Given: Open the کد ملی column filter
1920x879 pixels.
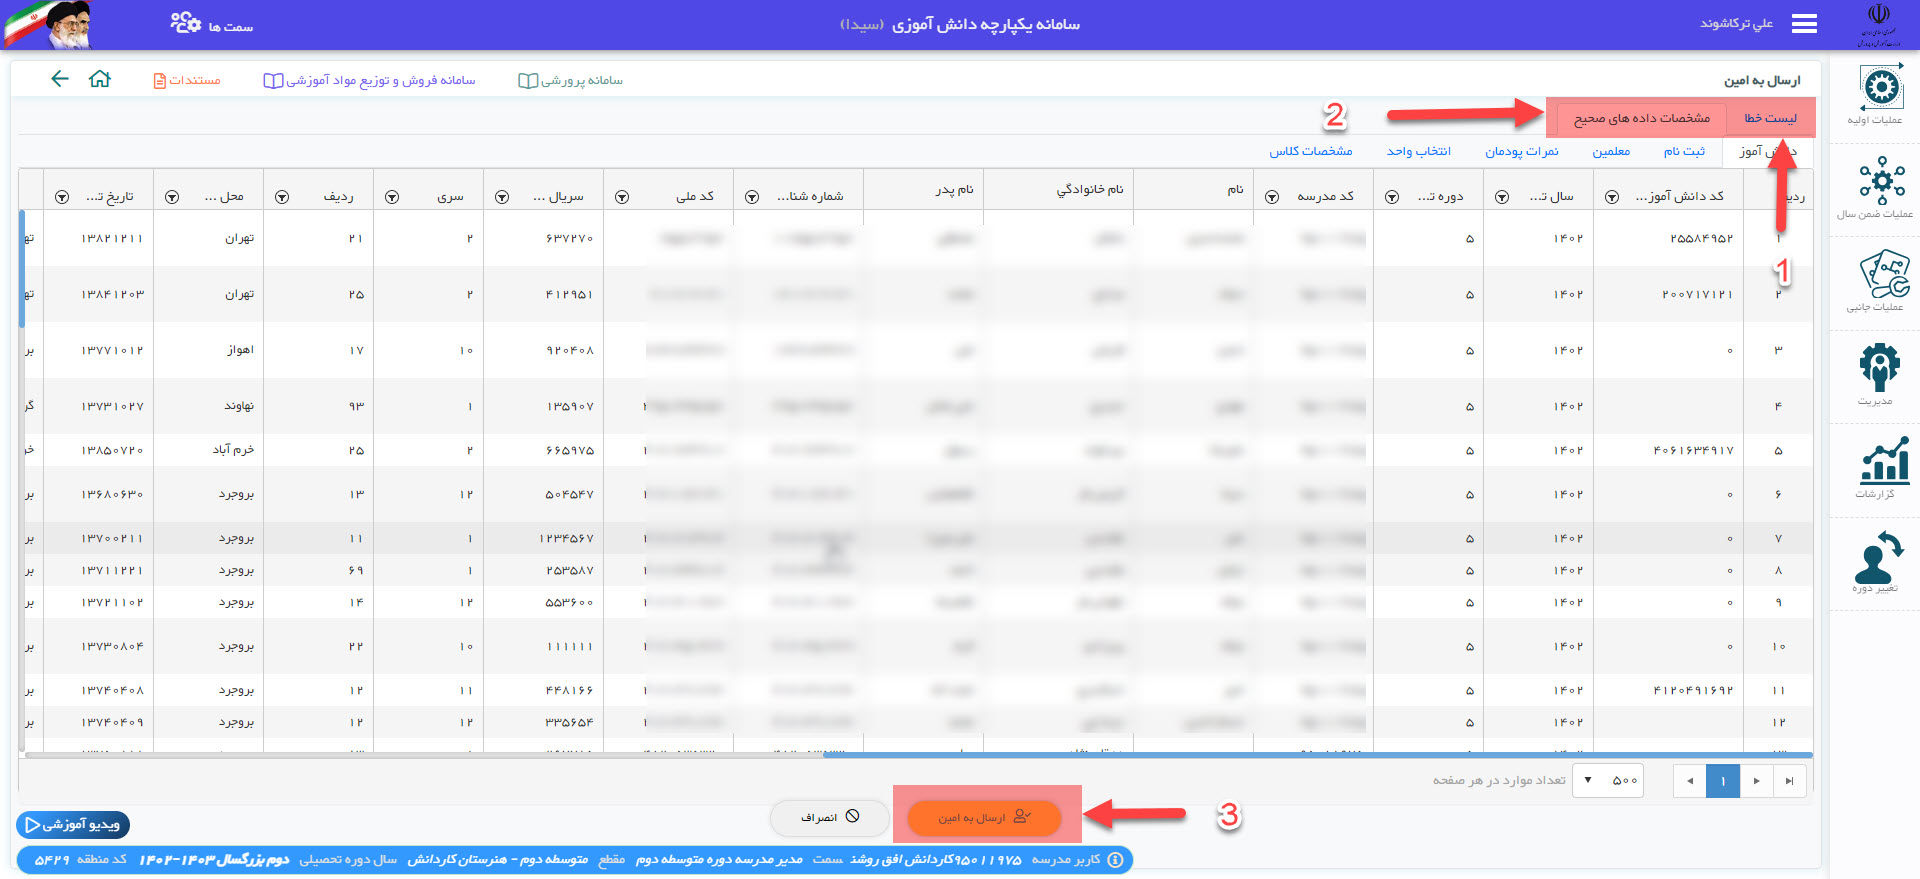Looking at the screenshot, I should [622, 197].
